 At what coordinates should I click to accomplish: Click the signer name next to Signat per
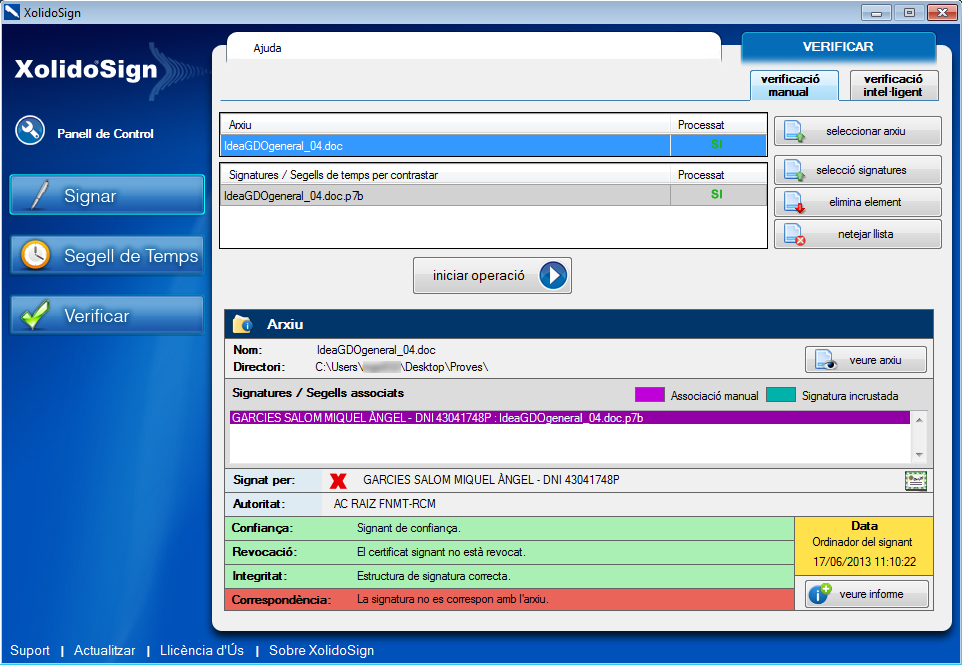(491, 480)
